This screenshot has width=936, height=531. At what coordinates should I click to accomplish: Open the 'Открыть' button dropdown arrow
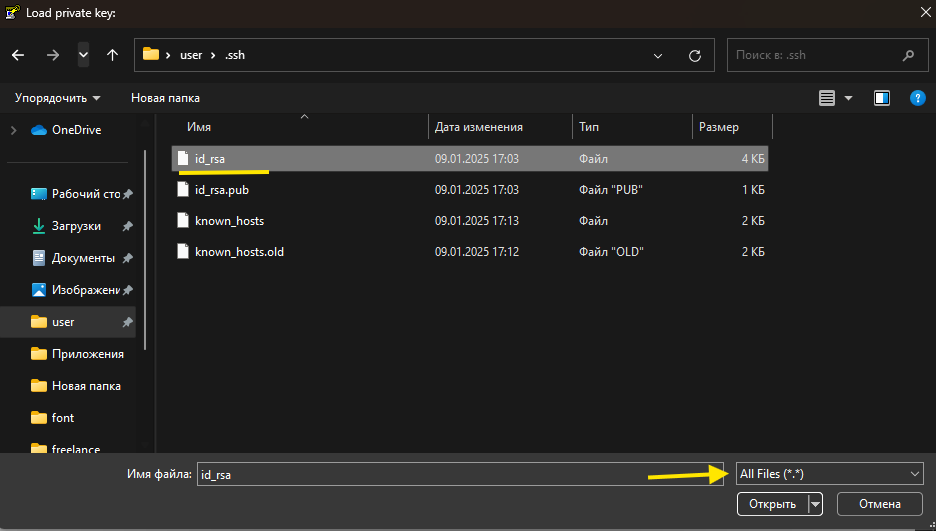pyautogui.click(x=815, y=504)
